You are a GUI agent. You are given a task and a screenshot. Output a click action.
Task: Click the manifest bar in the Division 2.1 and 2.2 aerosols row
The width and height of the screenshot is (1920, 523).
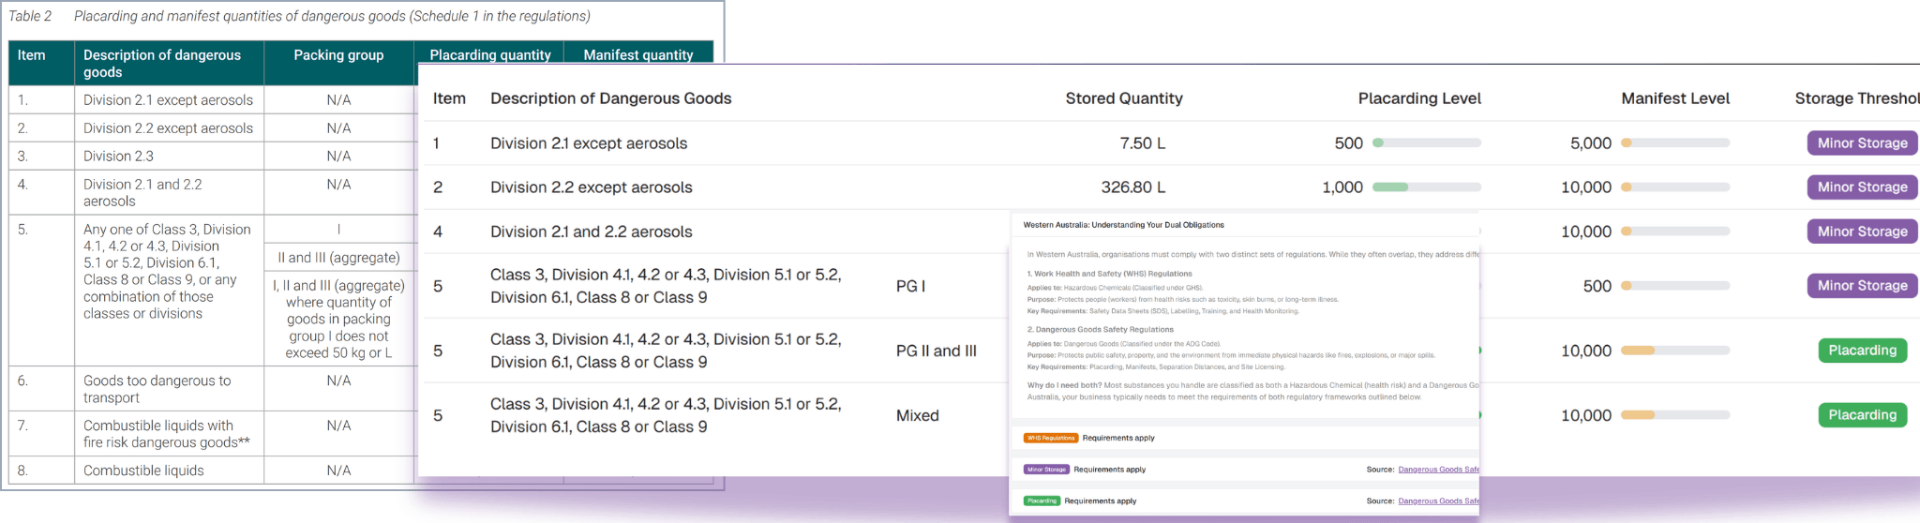click(x=1675, y=231)
